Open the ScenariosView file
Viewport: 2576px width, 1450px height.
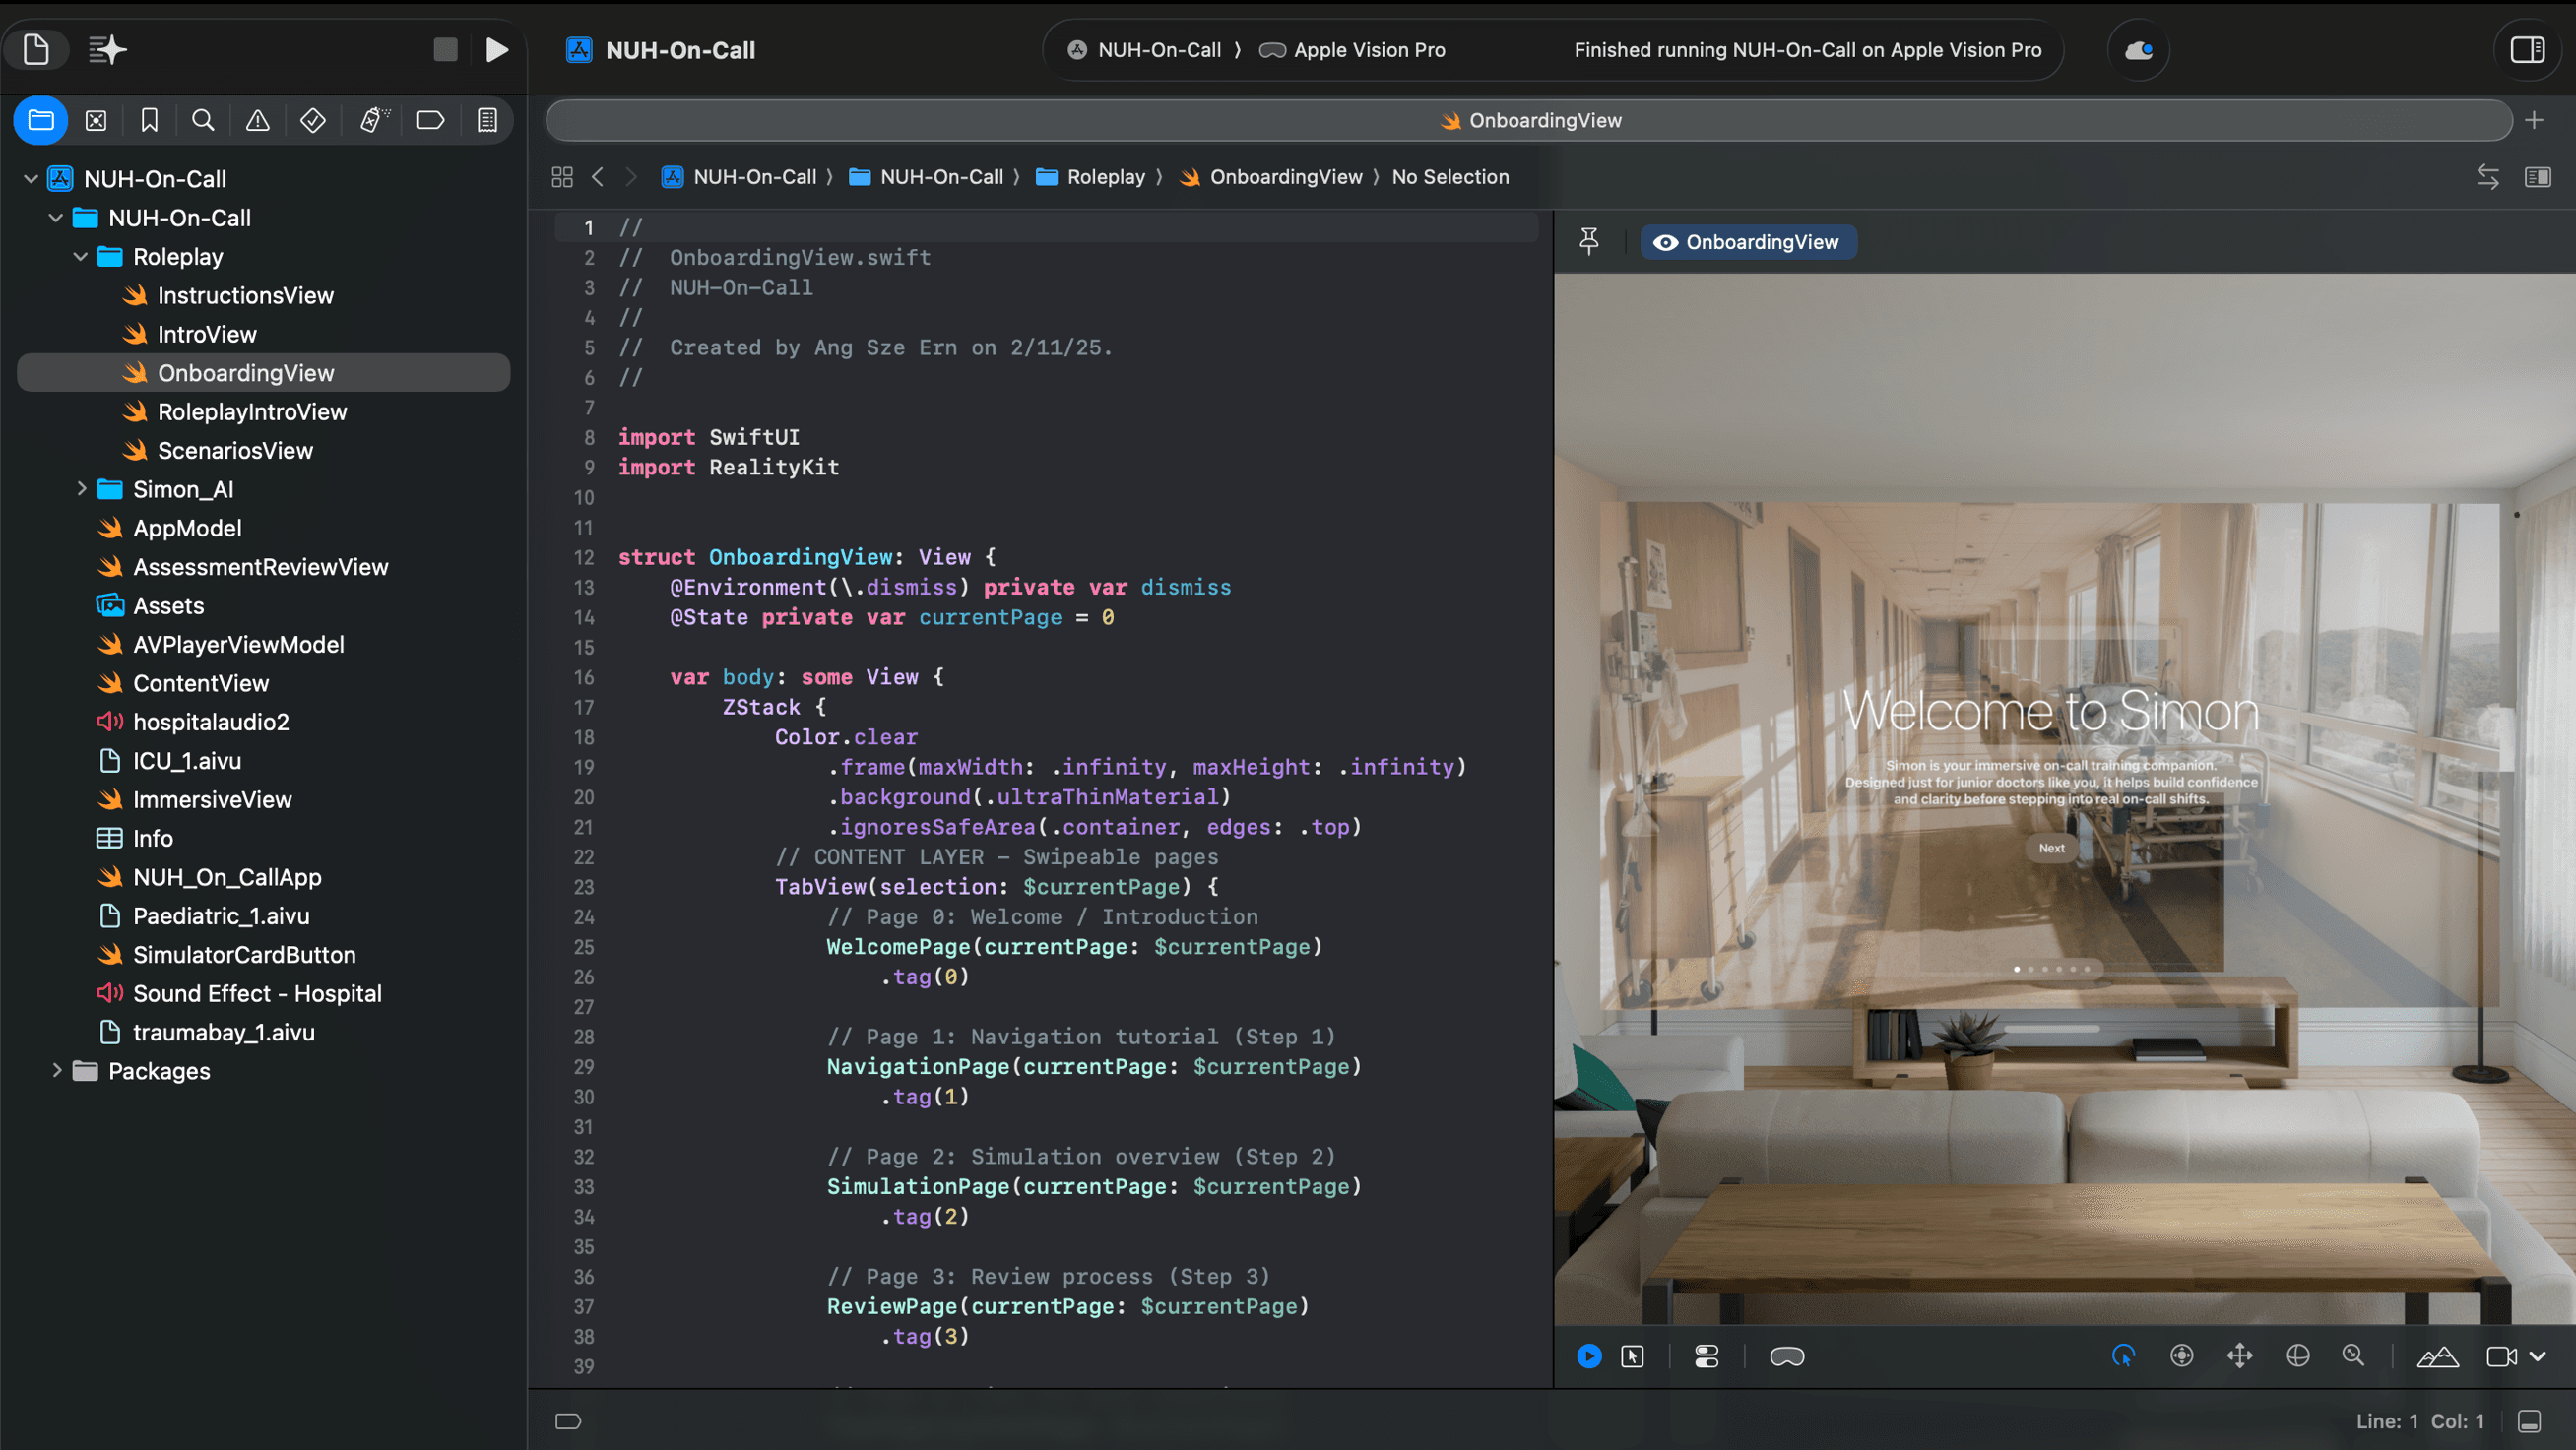[x=235, y=451]
